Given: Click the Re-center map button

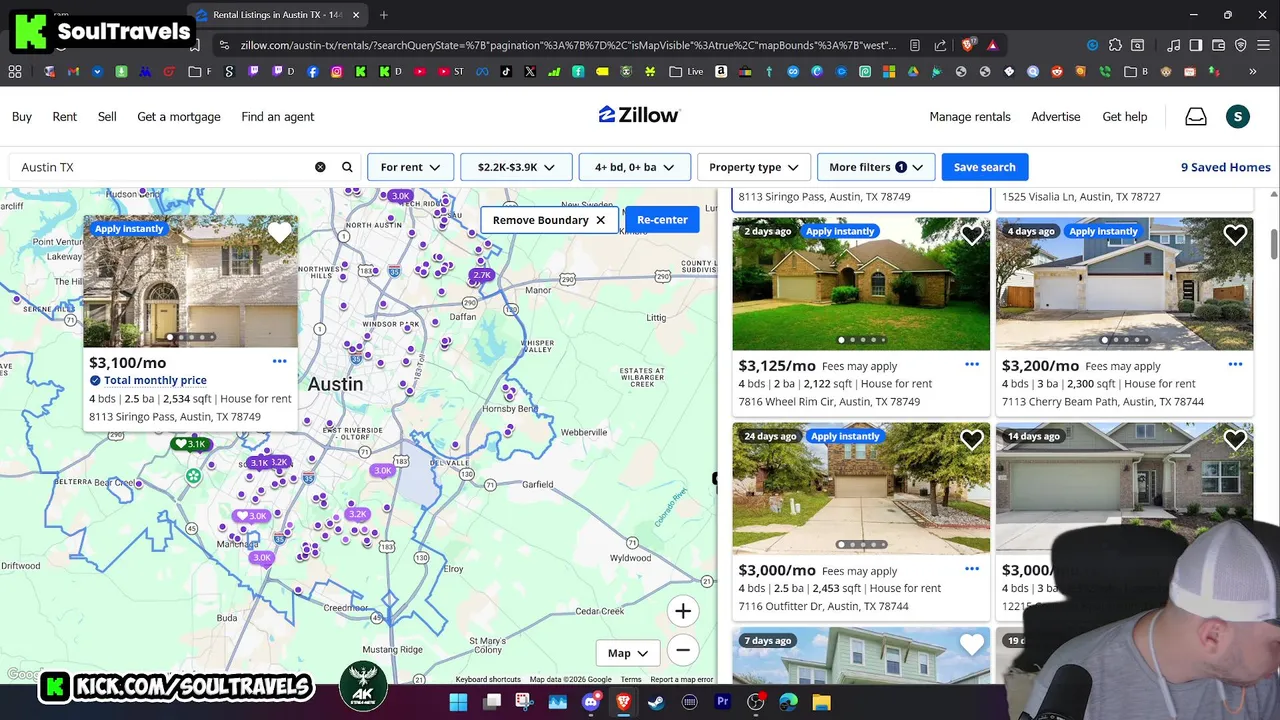Looking at the screenshot, I should (662, 220).
